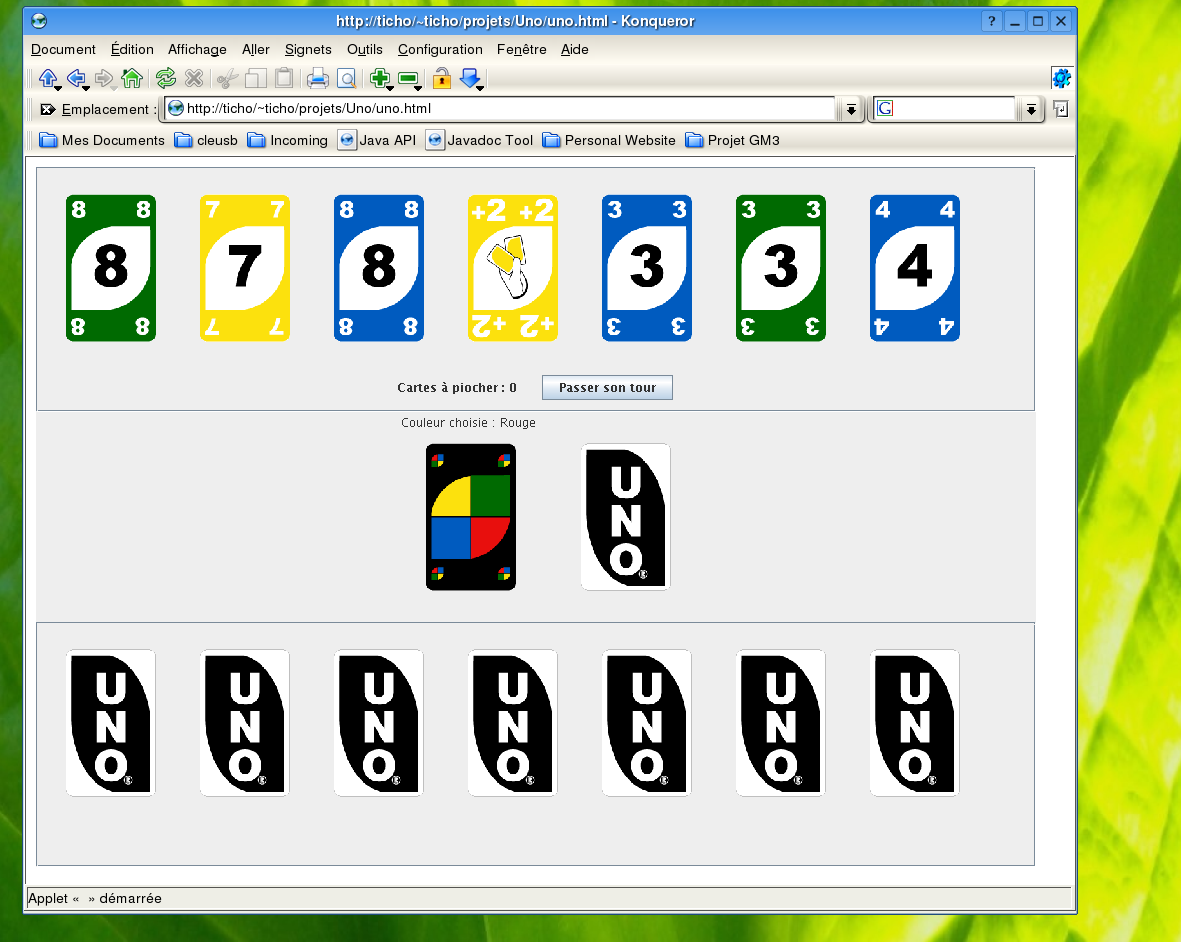Click the 'Applet « » démarrée' status text
This screenshot has height=942, width=1181.
pos(95,898)
